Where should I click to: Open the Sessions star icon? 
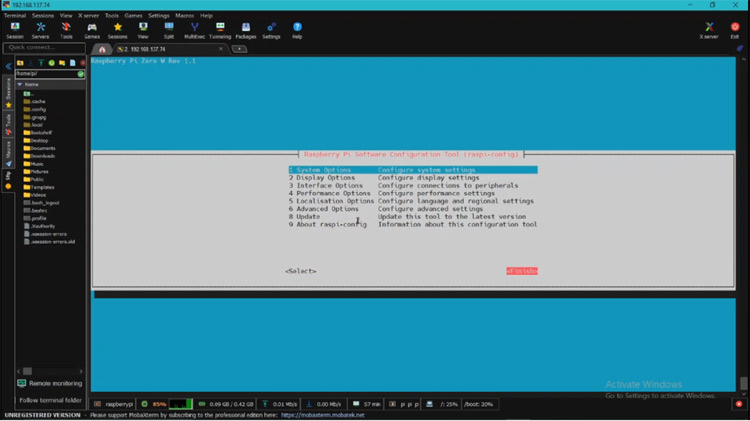click(x=117, y=30)
